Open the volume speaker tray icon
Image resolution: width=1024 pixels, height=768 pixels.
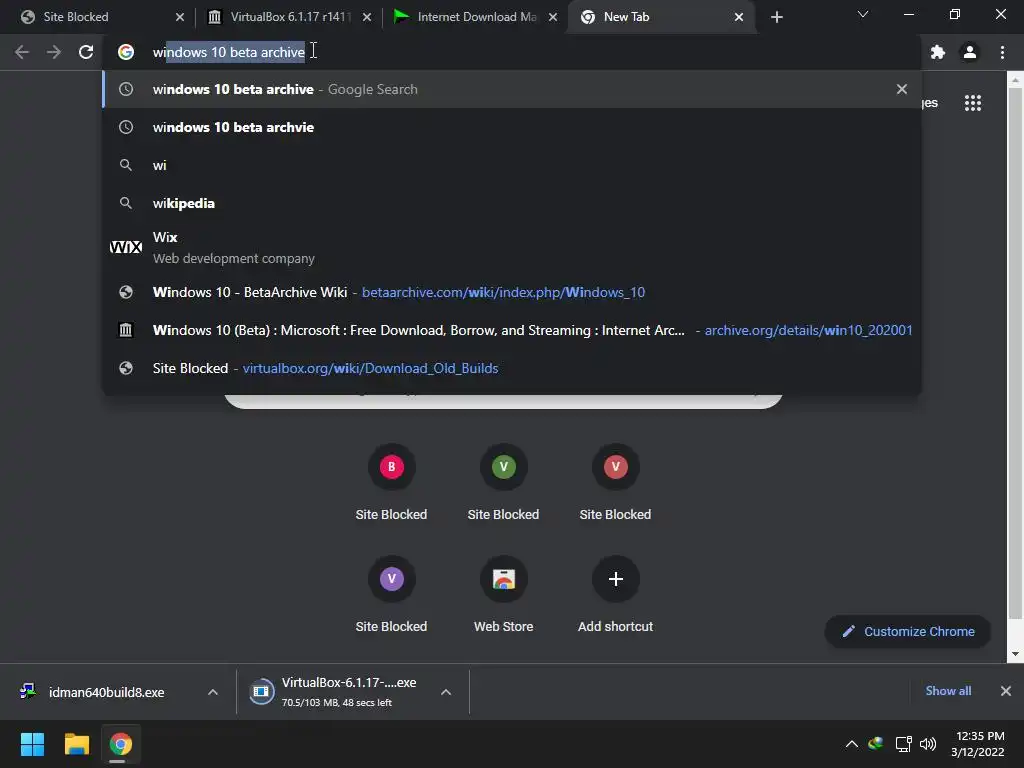coord(927,744)
